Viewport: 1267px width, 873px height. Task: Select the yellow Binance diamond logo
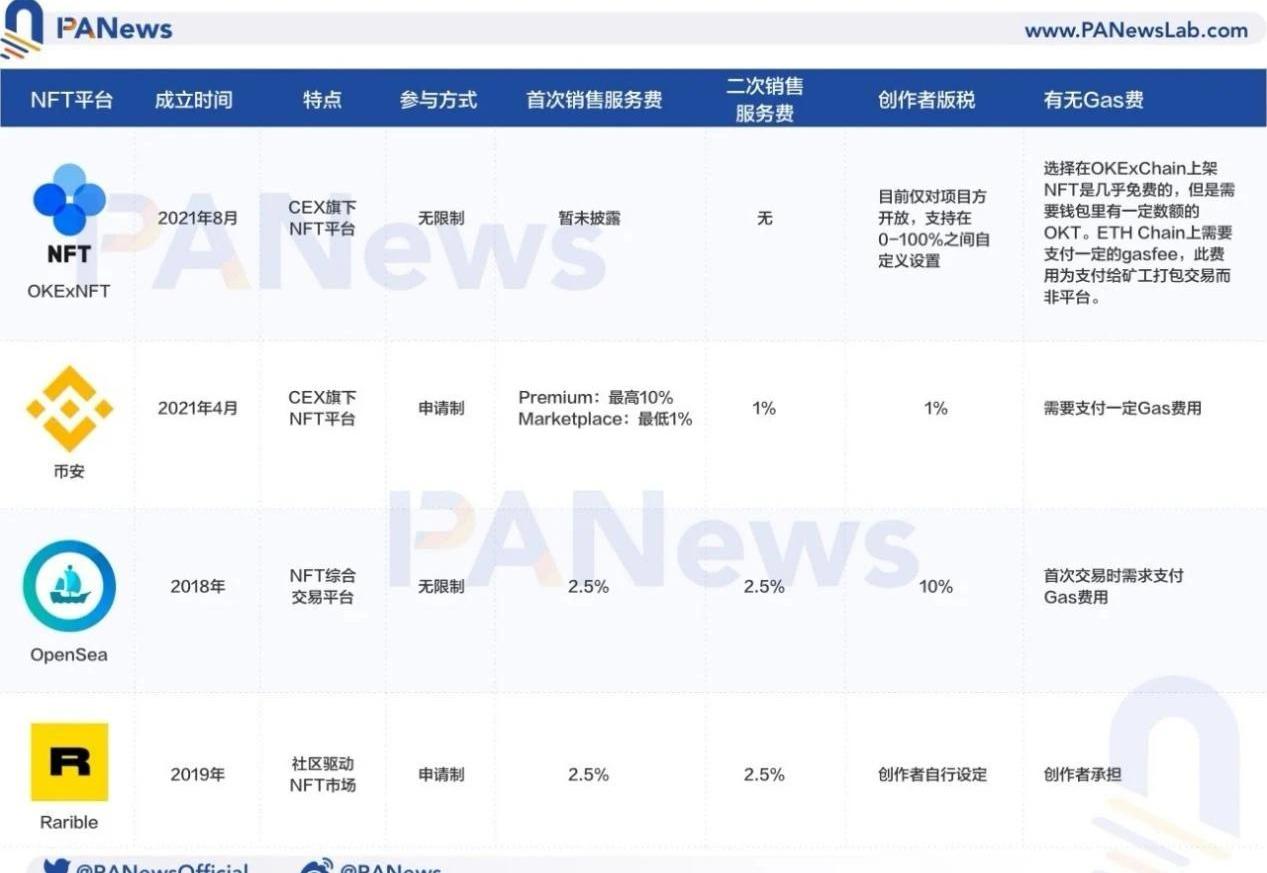[69, 408]
